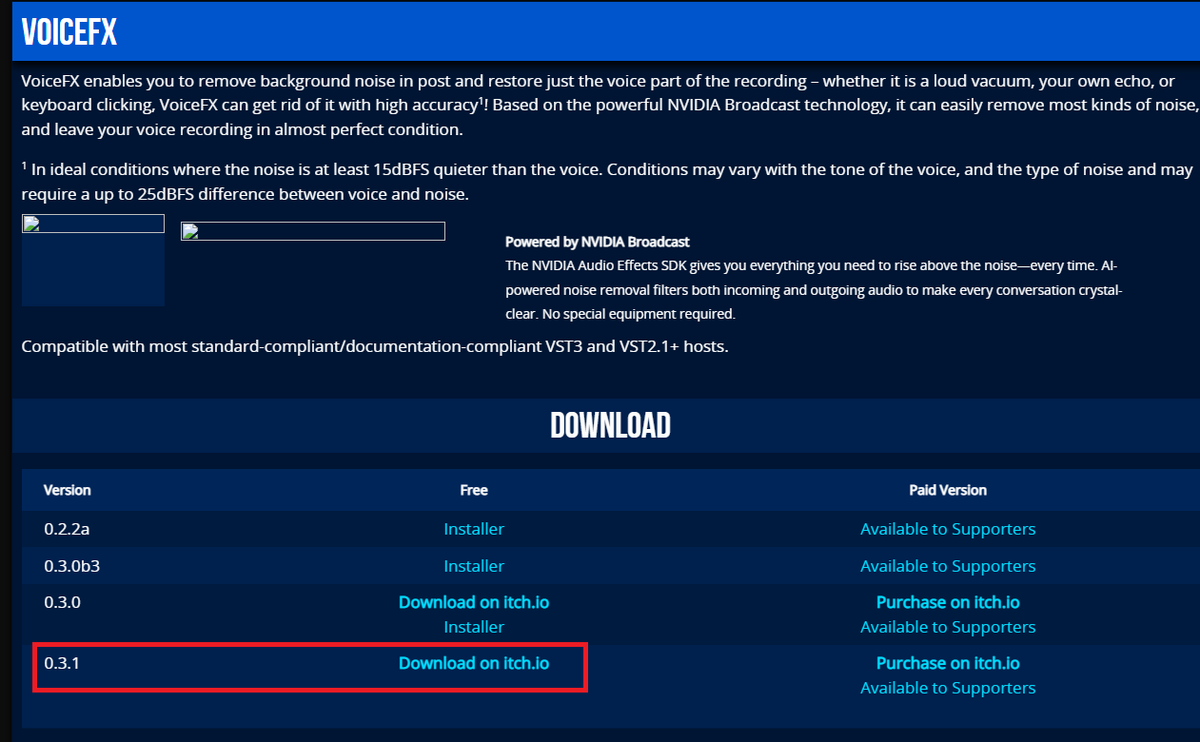Open the 0.2.2a free Installer link

point(474,529)
